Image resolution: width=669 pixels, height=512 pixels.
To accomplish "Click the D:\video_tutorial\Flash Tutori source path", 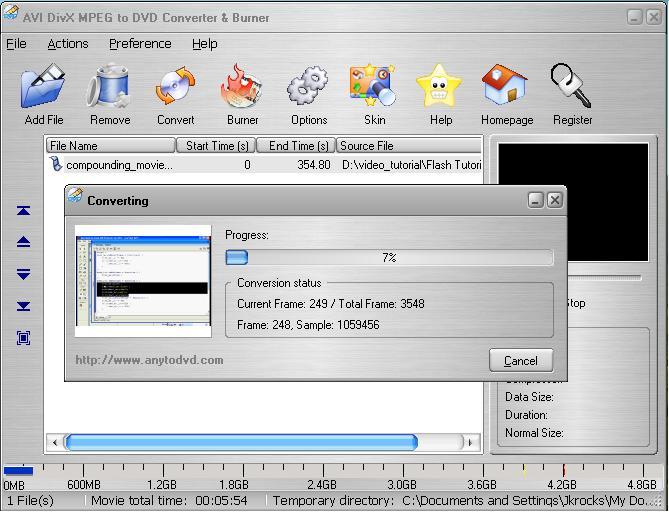I will click(412, 165).
